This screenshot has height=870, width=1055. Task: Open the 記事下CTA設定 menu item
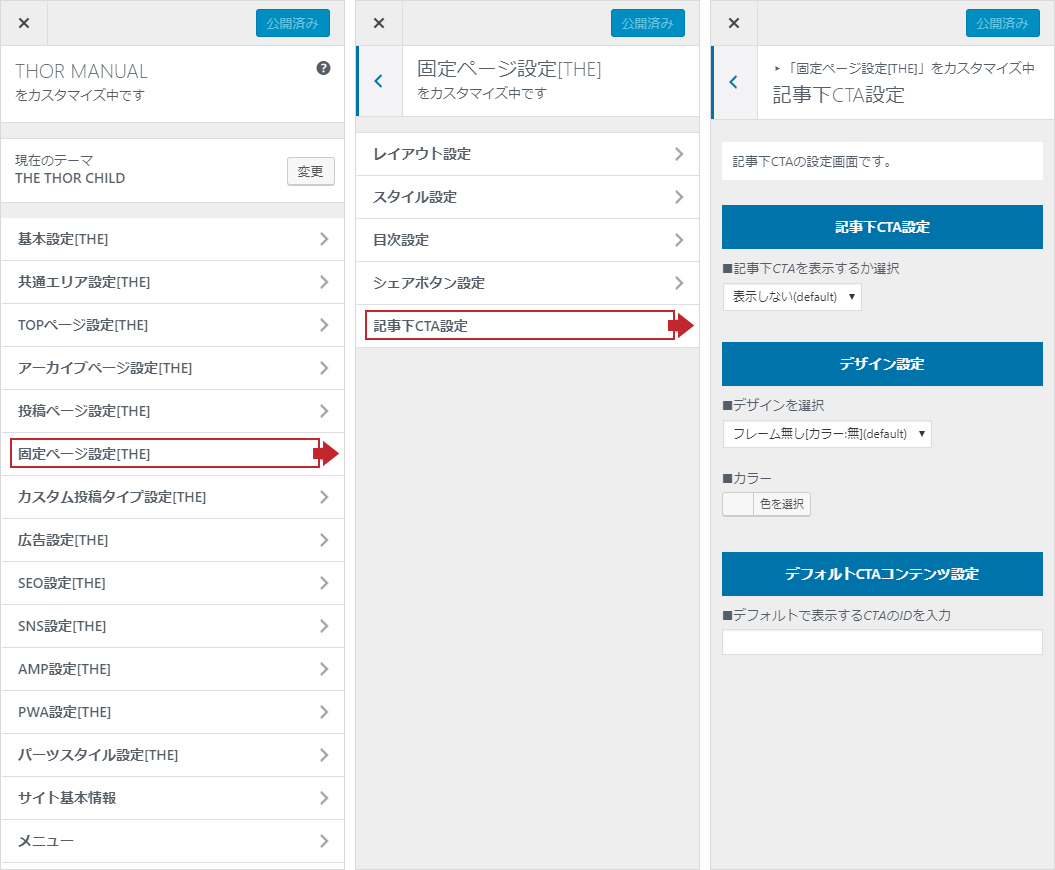click(x=519, y=326)
